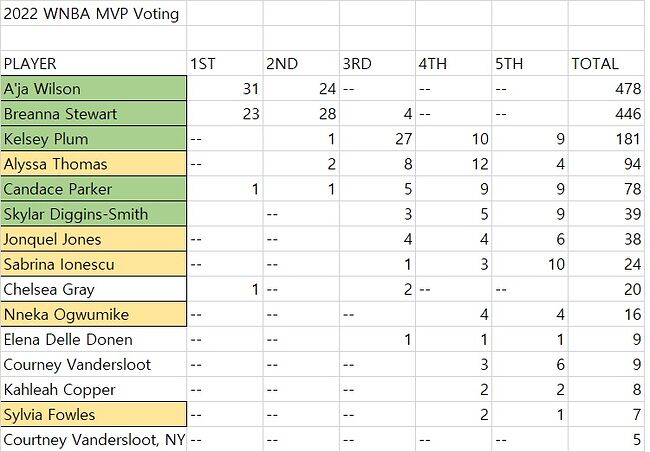650x452 pixels.
Task: Select the PLAYER column header cell
Action: [93, 63]
